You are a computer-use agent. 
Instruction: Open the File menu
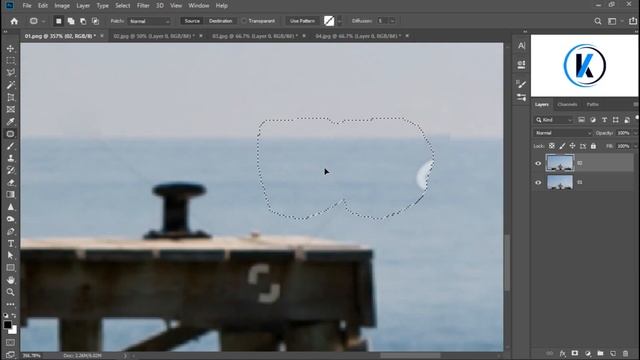[x=27, y=6]
